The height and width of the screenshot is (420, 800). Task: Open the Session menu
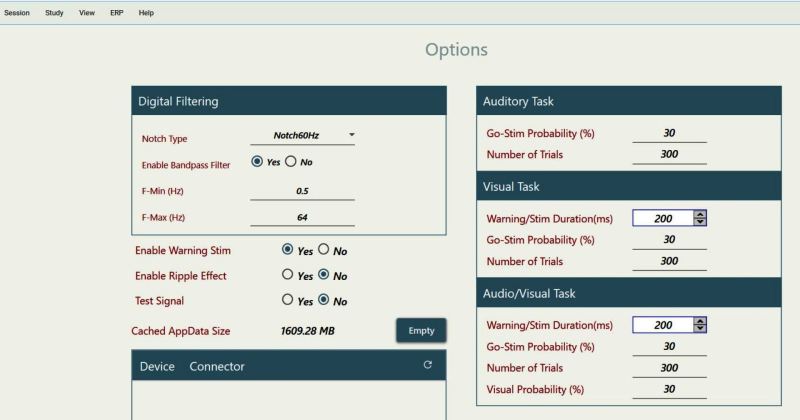click(17, 13)
